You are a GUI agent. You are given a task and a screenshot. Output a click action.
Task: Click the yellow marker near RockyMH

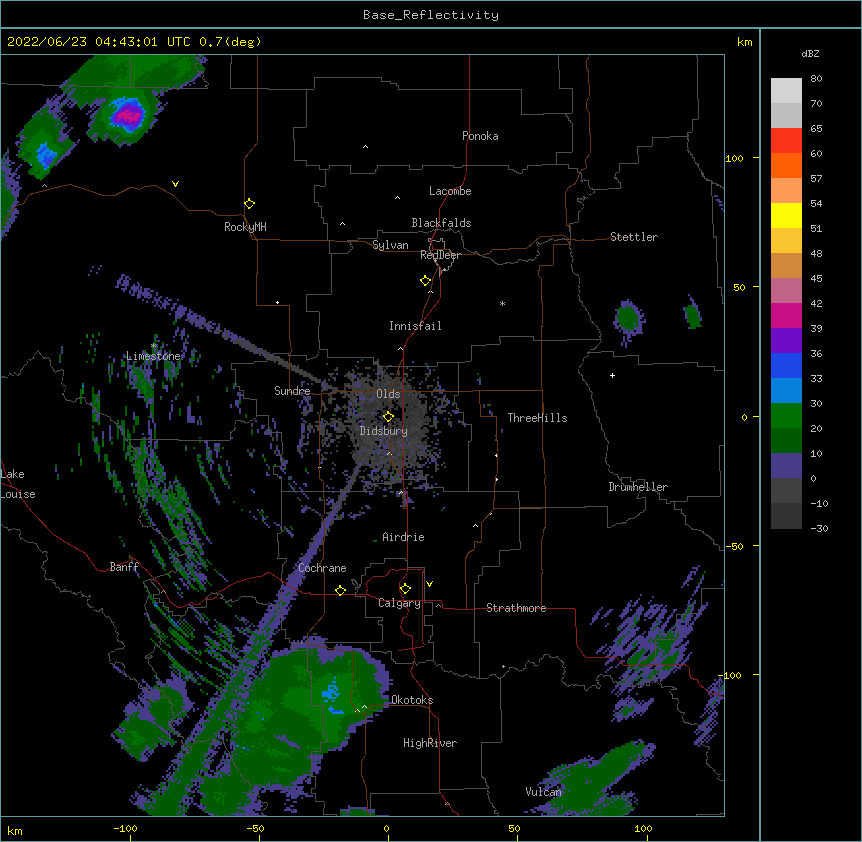coord(250,204)
